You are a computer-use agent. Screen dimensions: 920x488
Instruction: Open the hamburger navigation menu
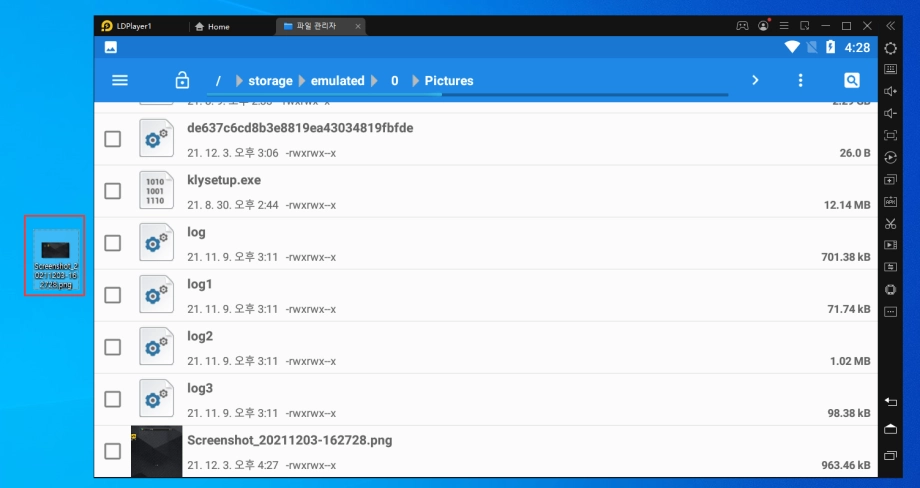pyautogui.click(x=120, y=80)
